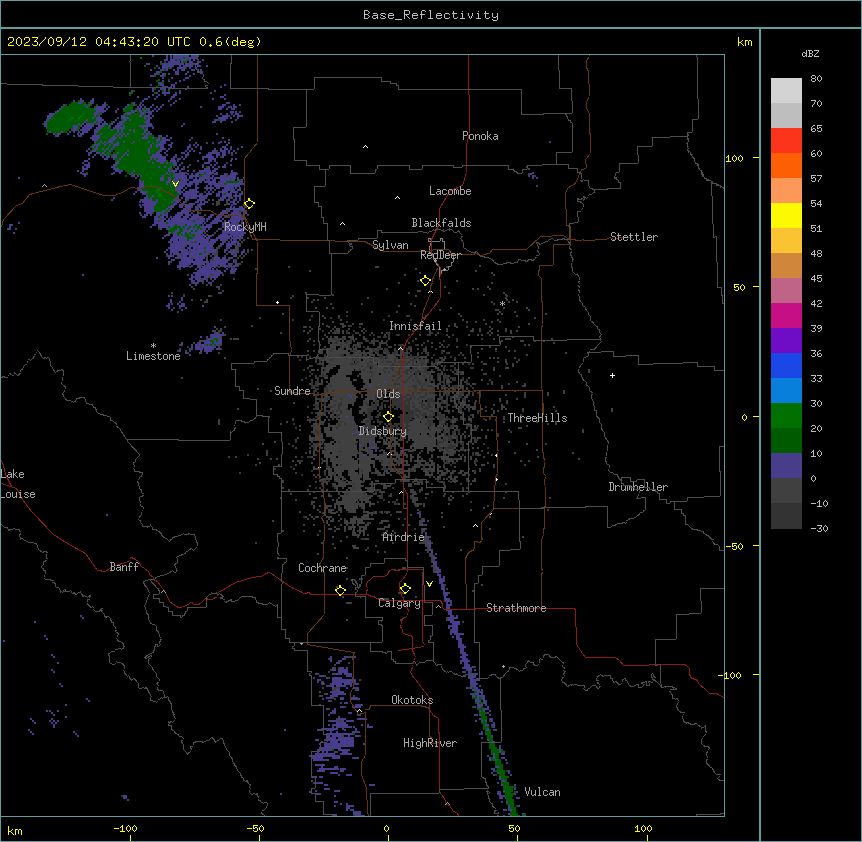
Task: Click the HighRiver label
Action: [x=430, y=743]
